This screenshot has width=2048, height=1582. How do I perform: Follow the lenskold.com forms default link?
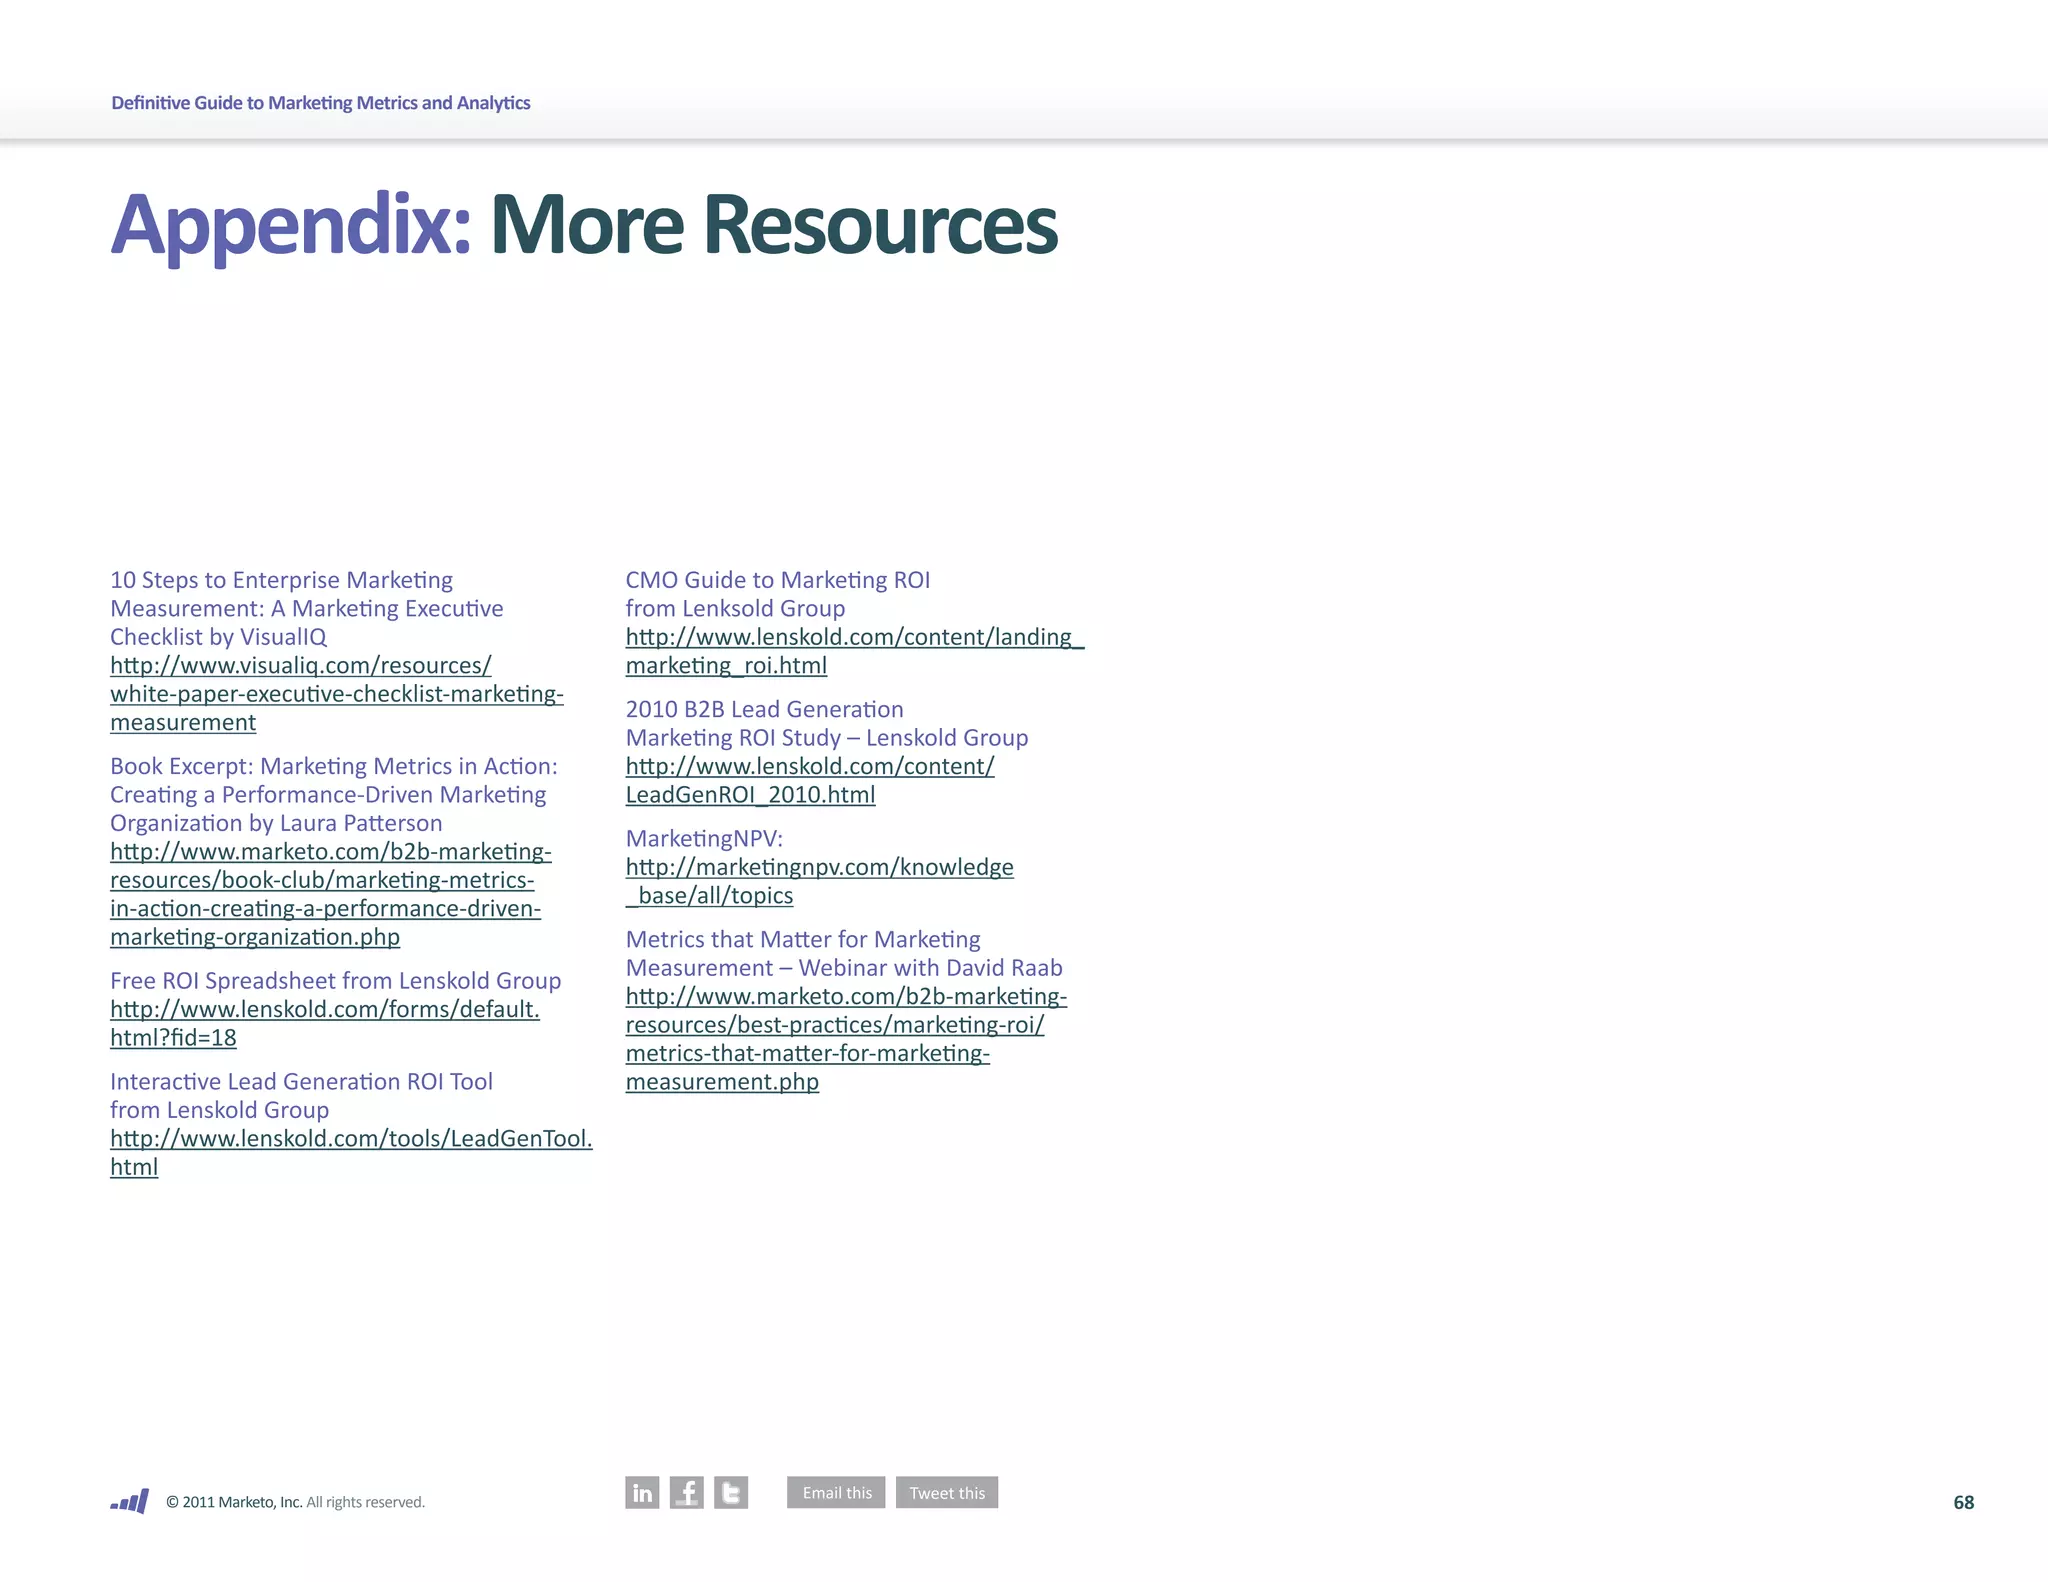point(324,1009)
